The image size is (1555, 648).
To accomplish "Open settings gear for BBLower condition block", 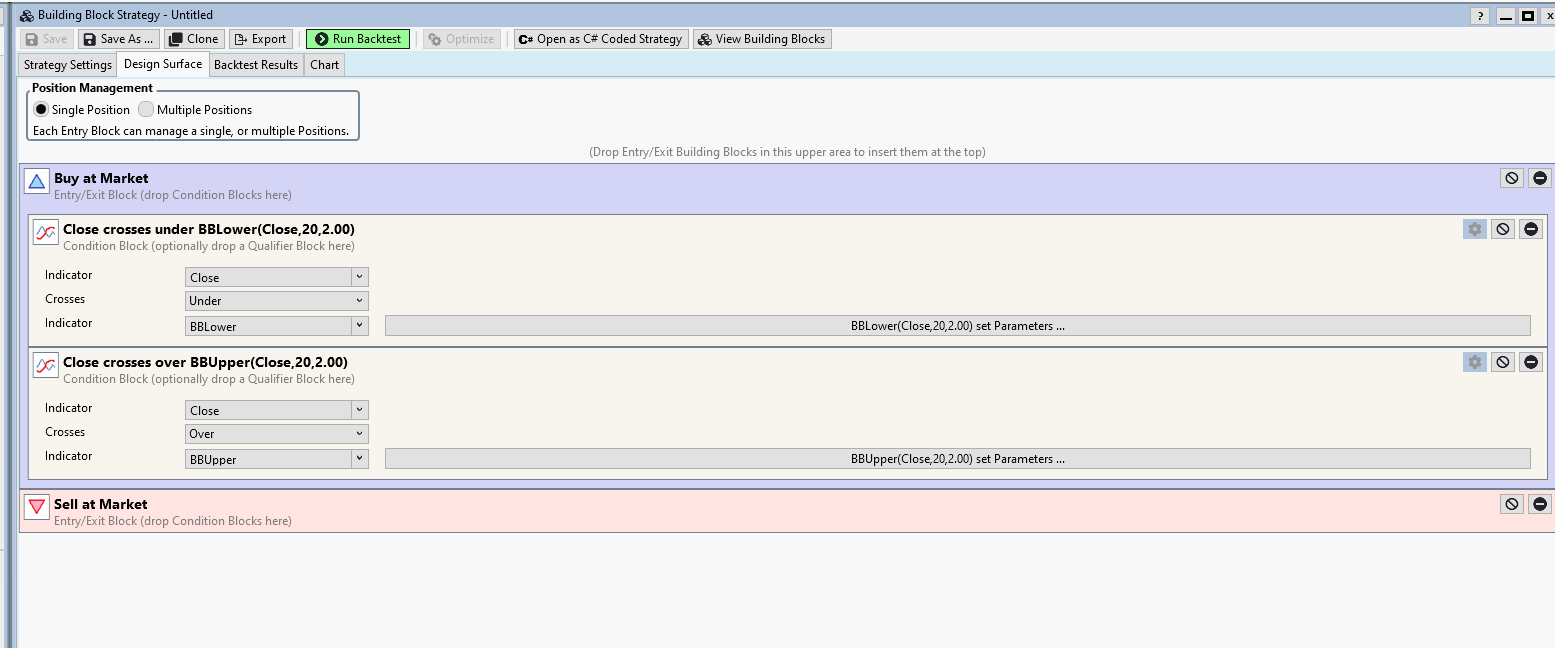I will pyautogui.click(x=1474, y=229).
